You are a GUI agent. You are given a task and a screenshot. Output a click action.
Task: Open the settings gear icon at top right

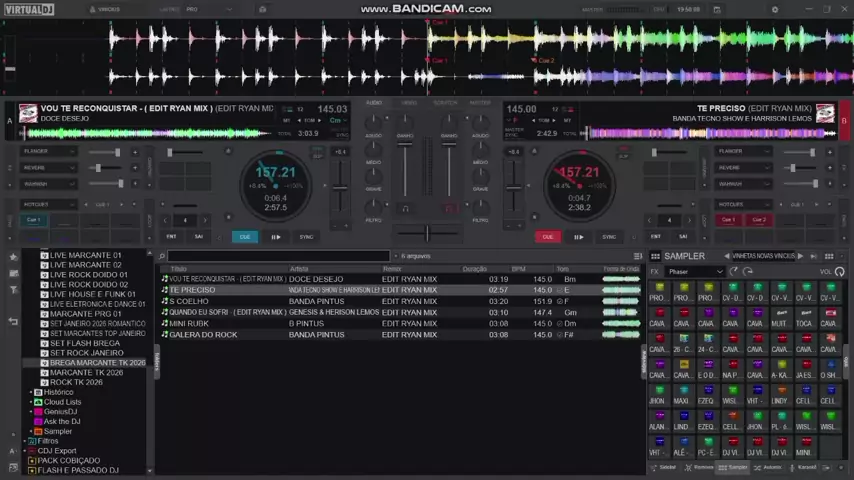[774, 9]
